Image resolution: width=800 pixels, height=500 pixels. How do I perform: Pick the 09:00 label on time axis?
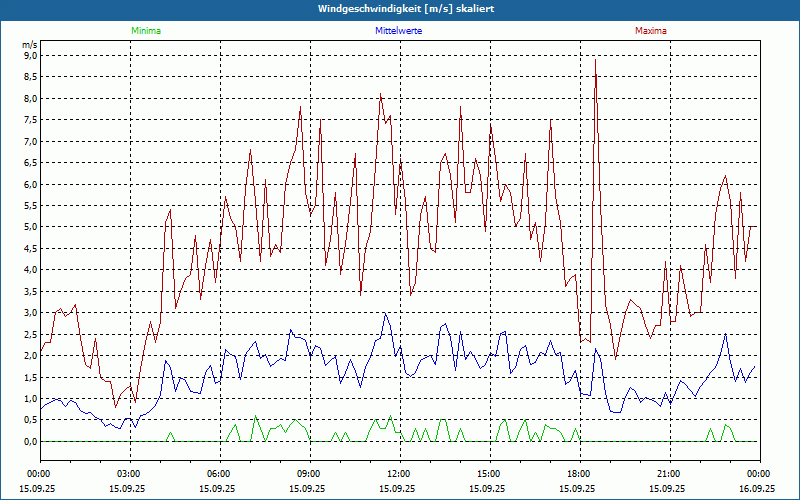(309, 474)
